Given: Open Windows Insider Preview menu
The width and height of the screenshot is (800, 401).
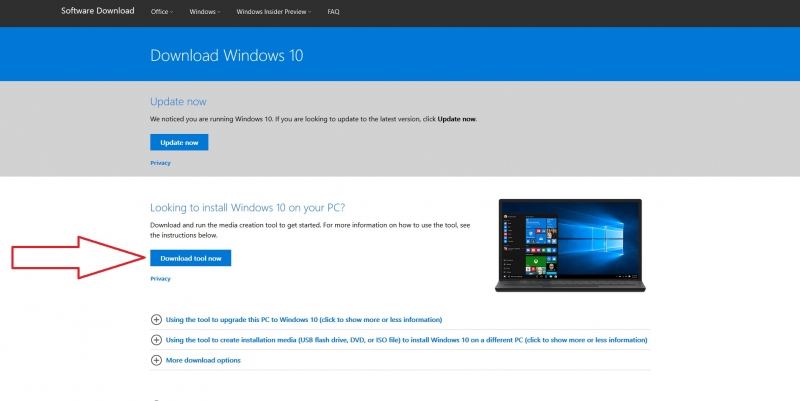Looking at the screenshot, I should click(273, 11).
